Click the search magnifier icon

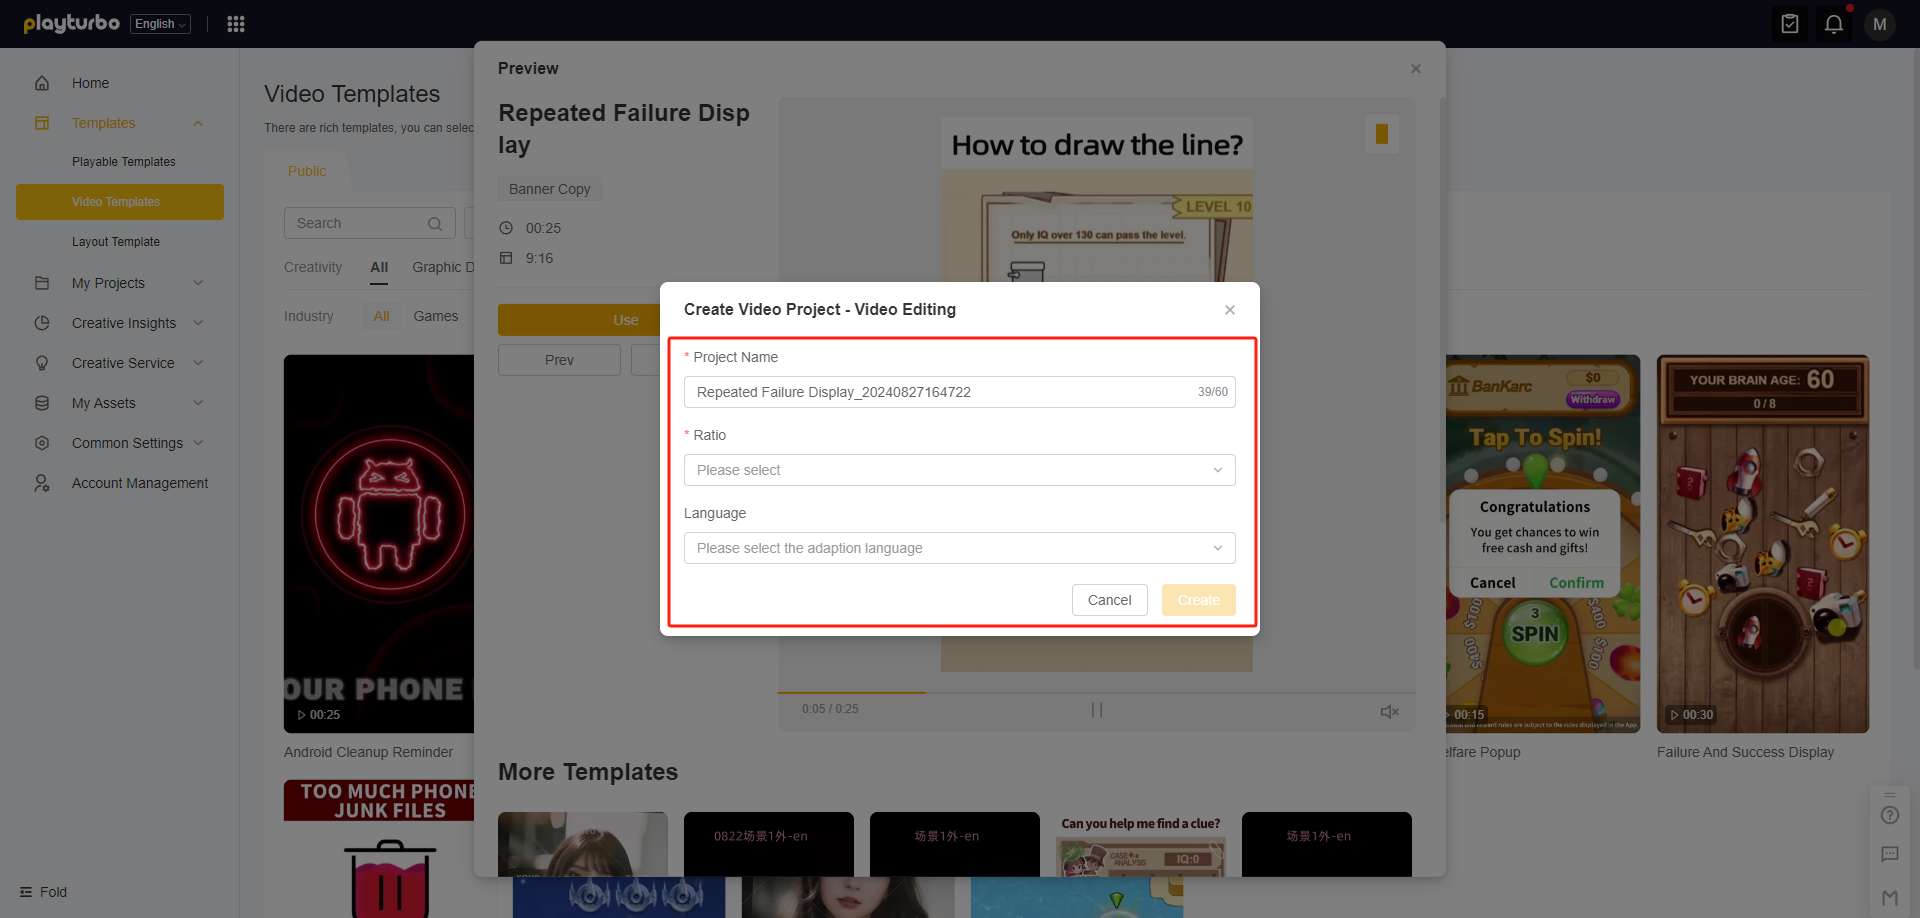(x=435, y=224)
